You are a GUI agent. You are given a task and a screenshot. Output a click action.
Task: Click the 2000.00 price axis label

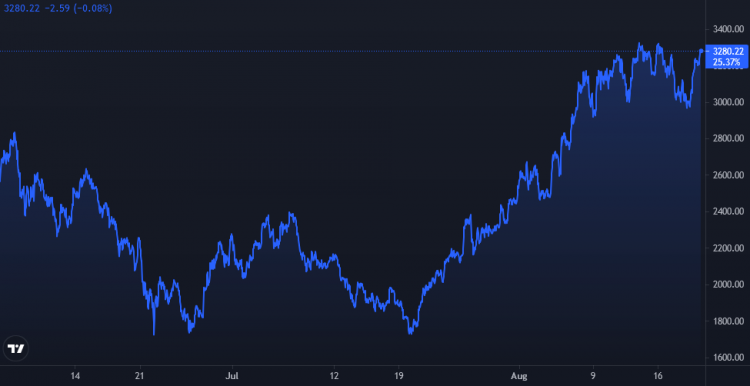[728, 285]
